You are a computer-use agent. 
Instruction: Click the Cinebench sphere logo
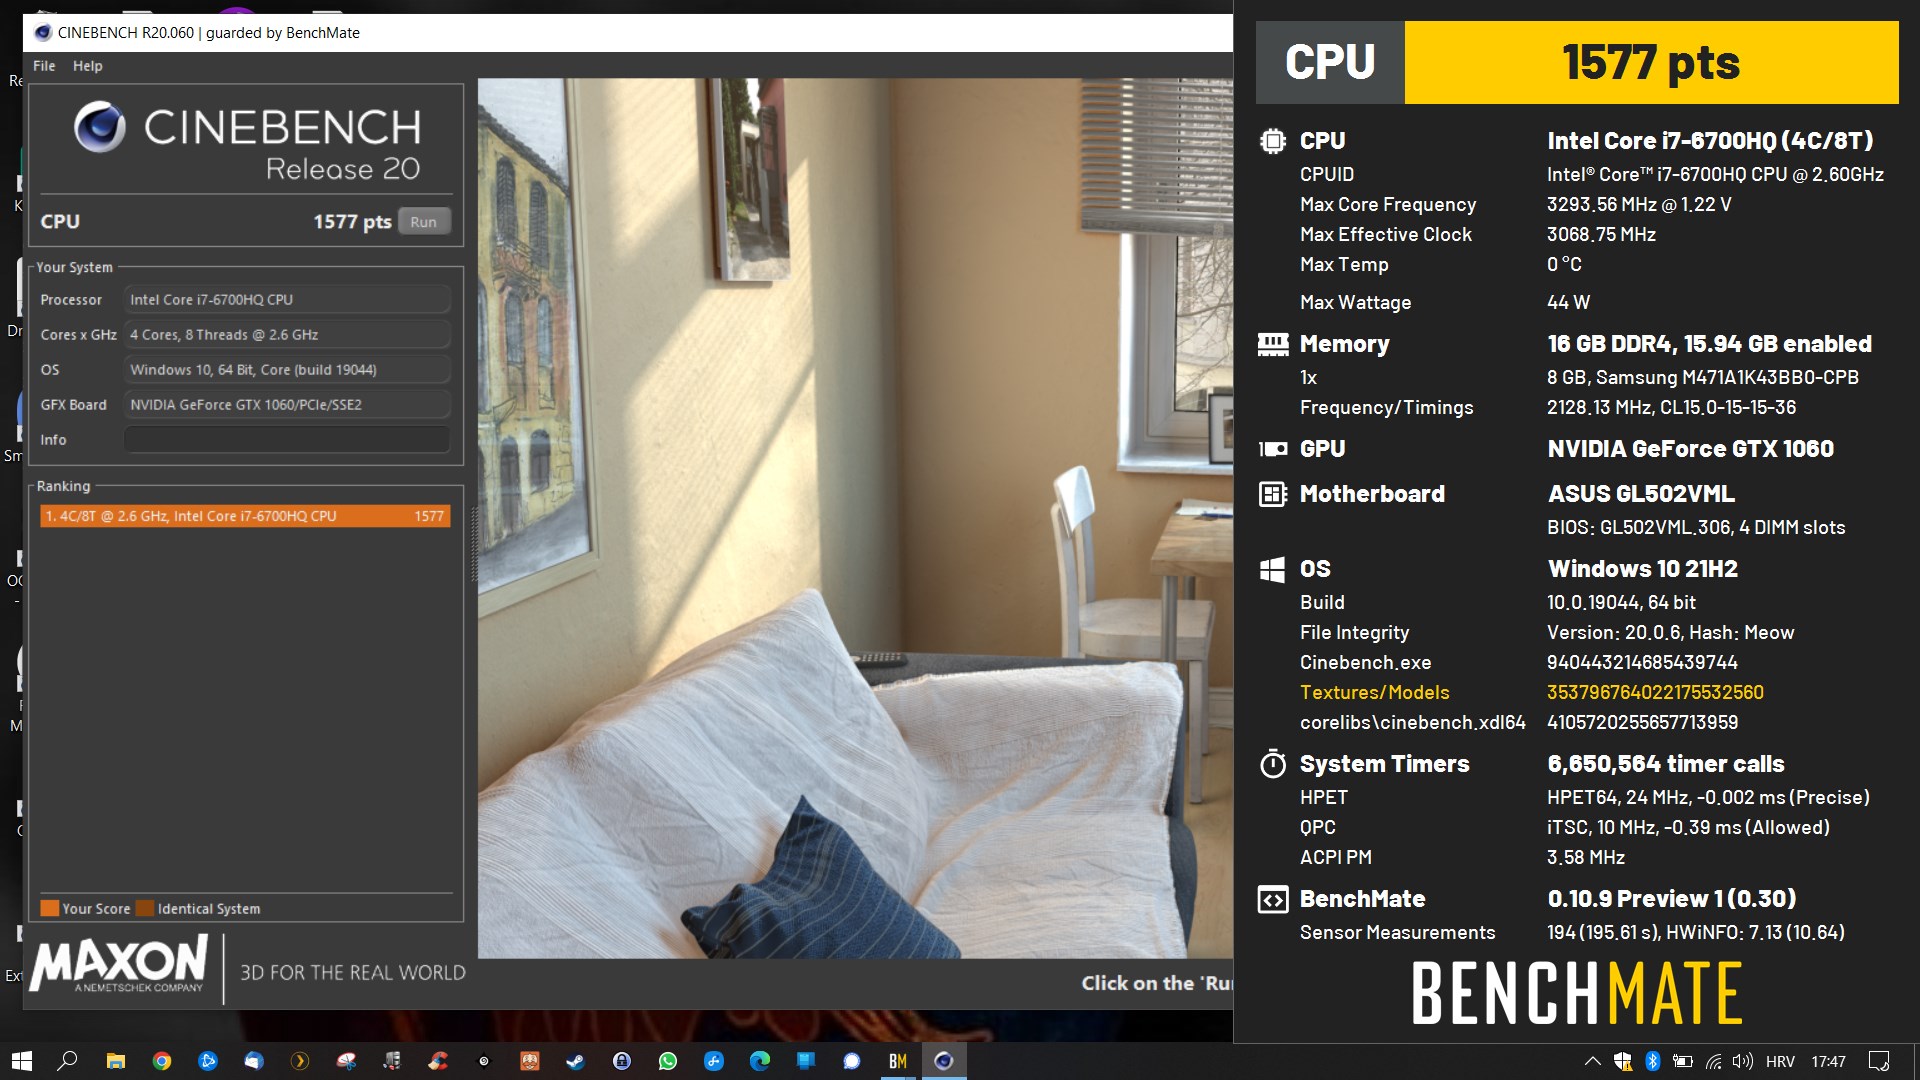click(x=100, y=127)
